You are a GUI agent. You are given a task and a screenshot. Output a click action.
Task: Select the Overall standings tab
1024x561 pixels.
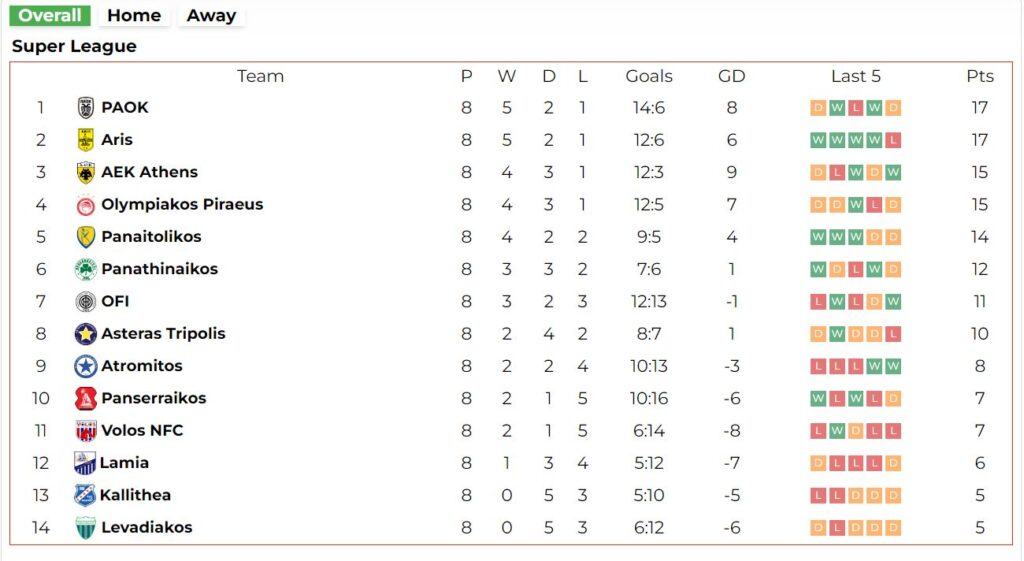click(x=50, y=16)
